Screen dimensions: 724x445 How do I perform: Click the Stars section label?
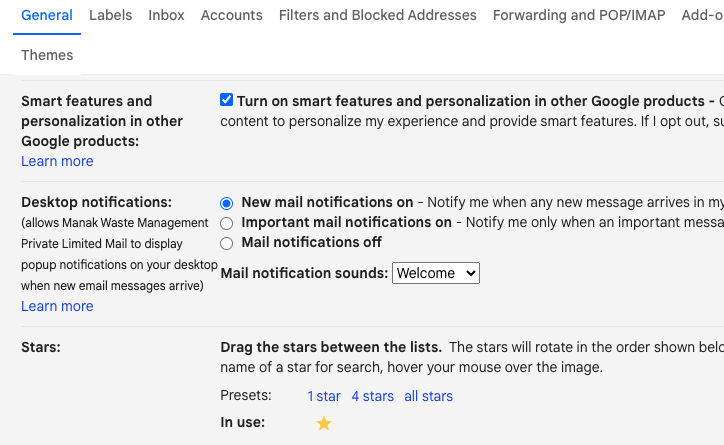pyautogui.click(x=41, y=347)
